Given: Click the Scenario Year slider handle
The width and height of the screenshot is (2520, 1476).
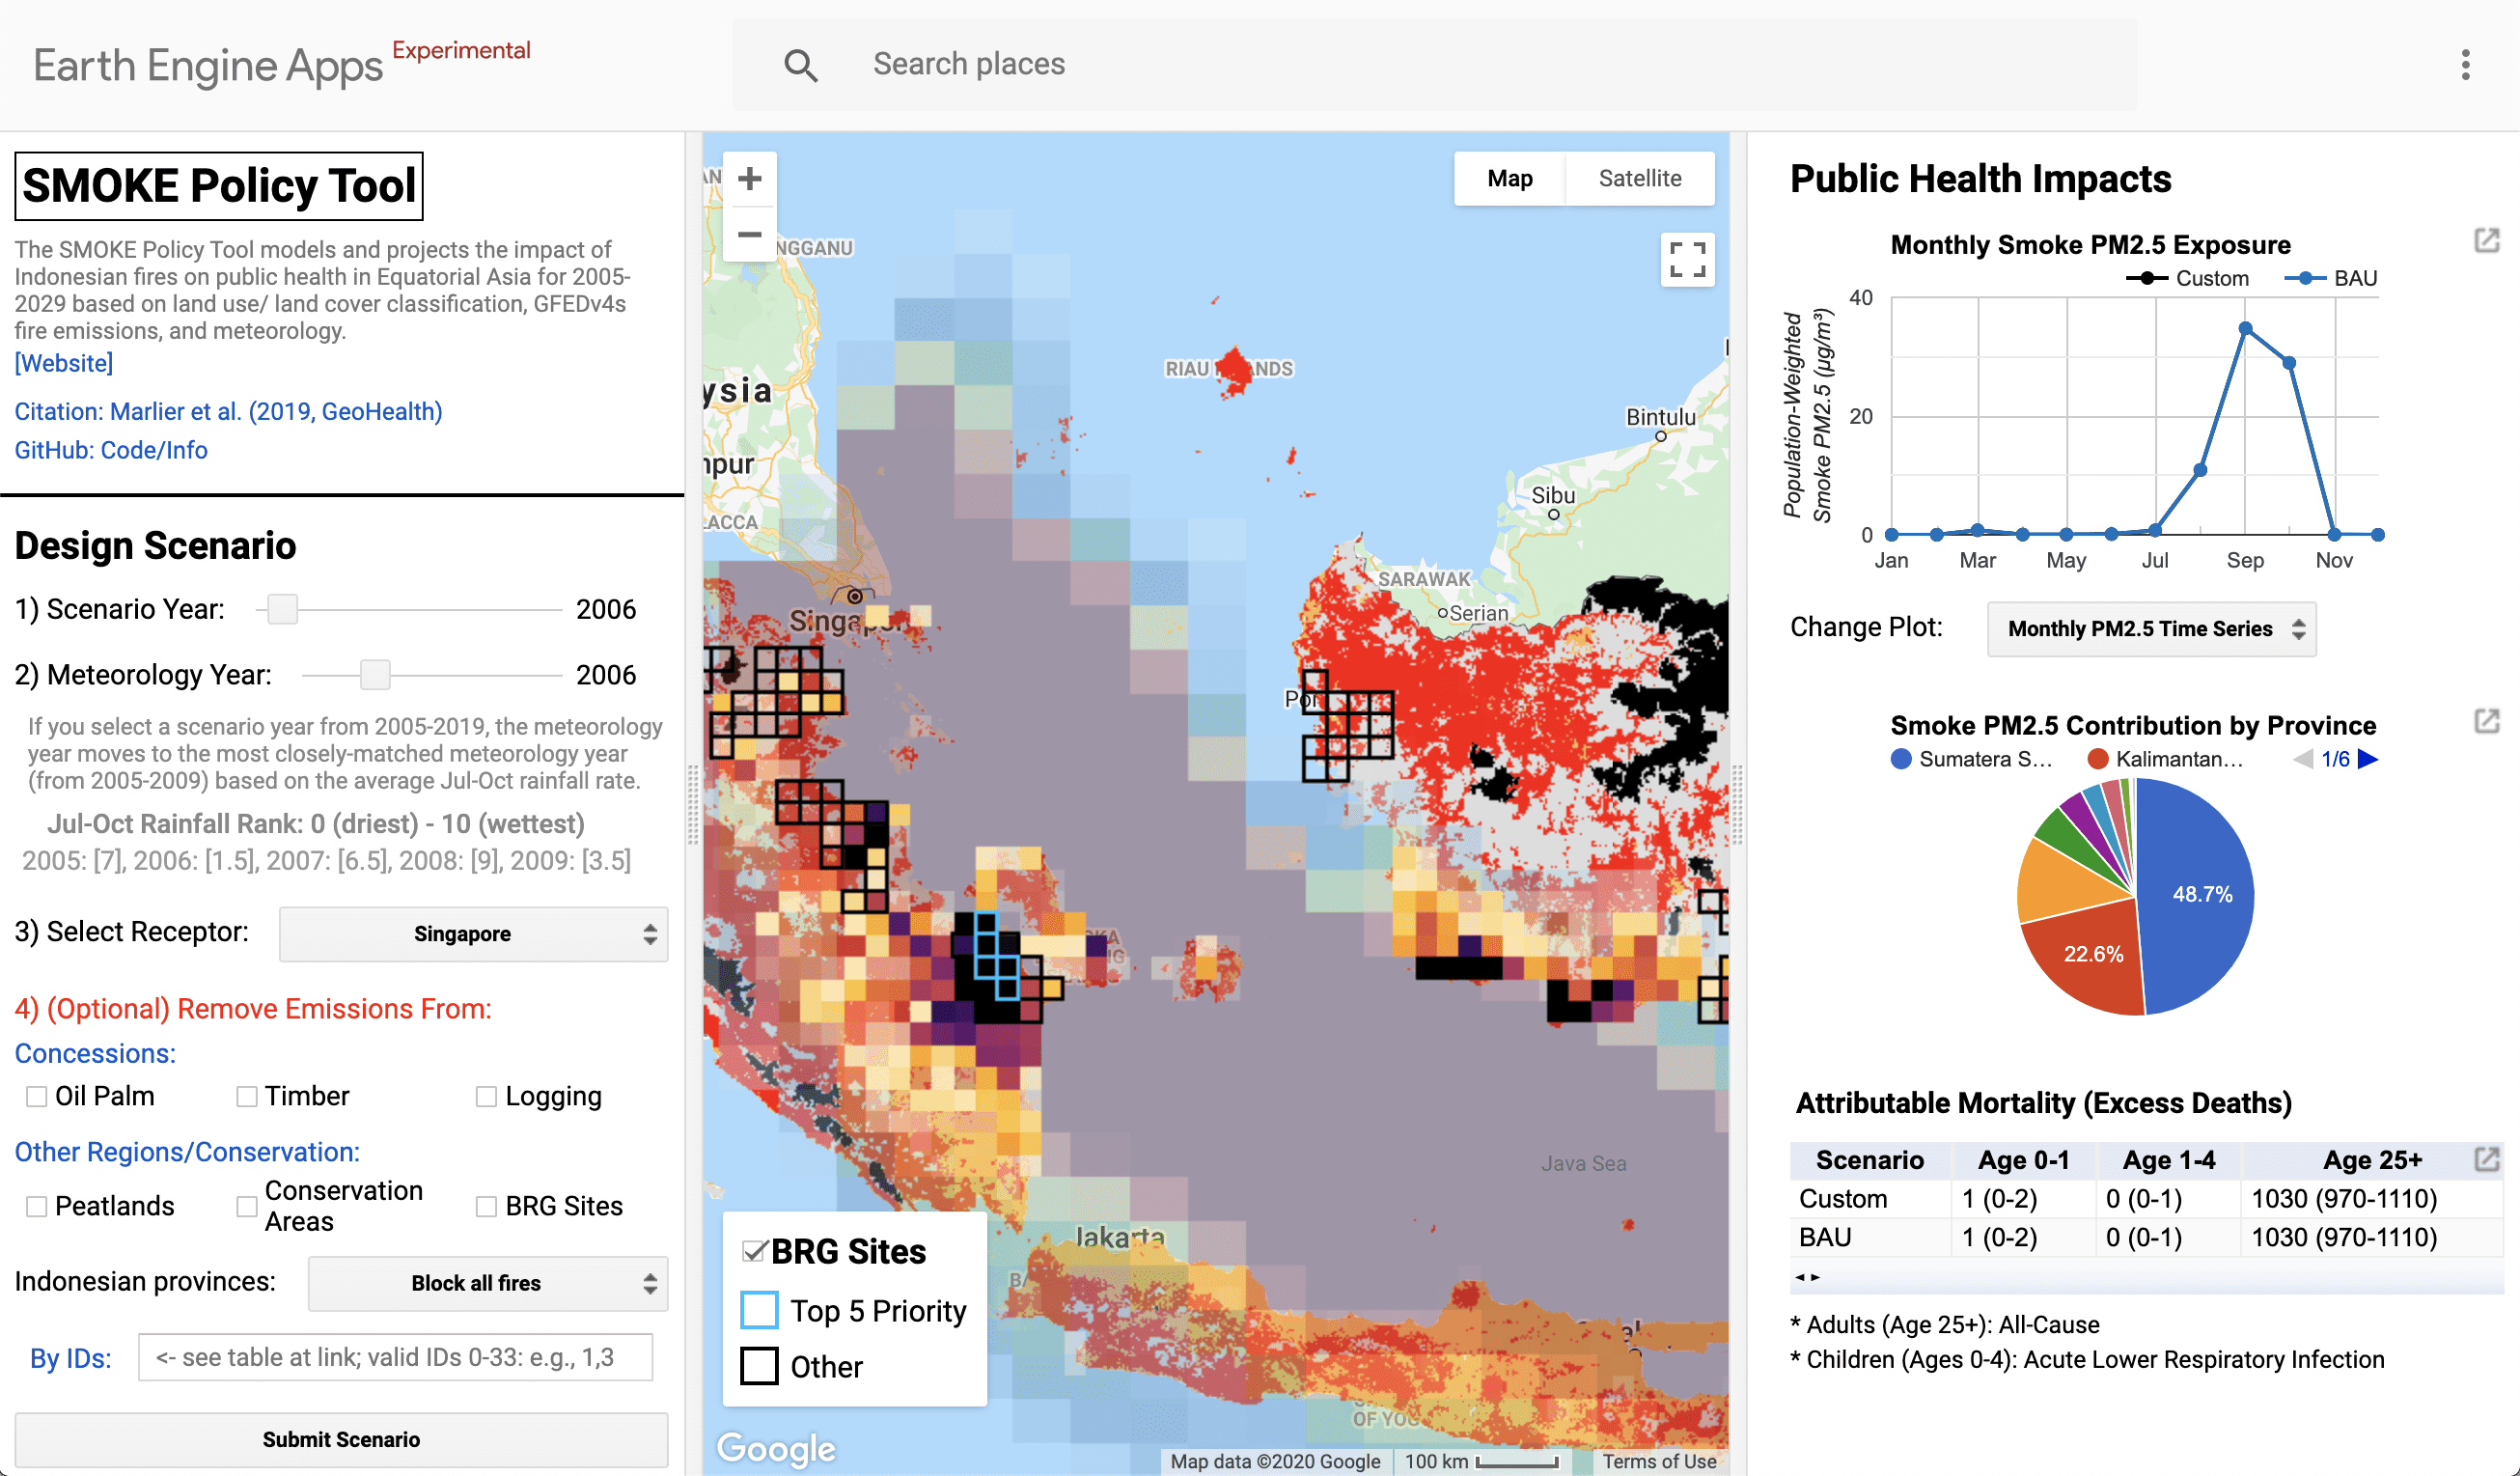Looking at the screenshot, I should pos(283,609).
